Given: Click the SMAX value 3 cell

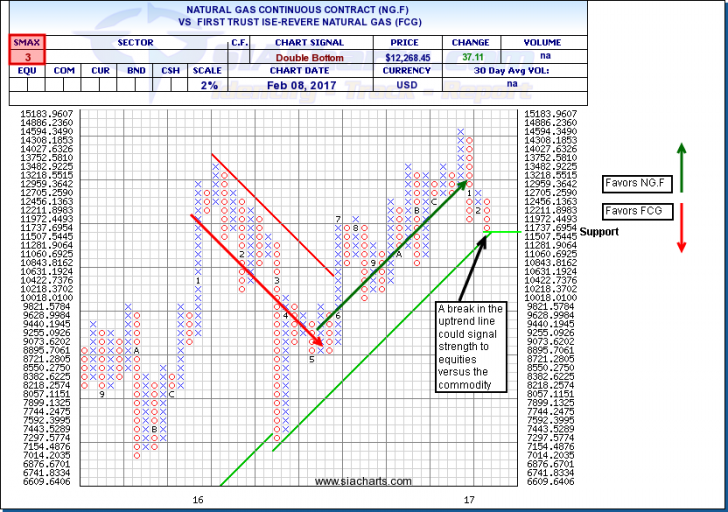Looking at the screenshot, I should tap(22, 57).
